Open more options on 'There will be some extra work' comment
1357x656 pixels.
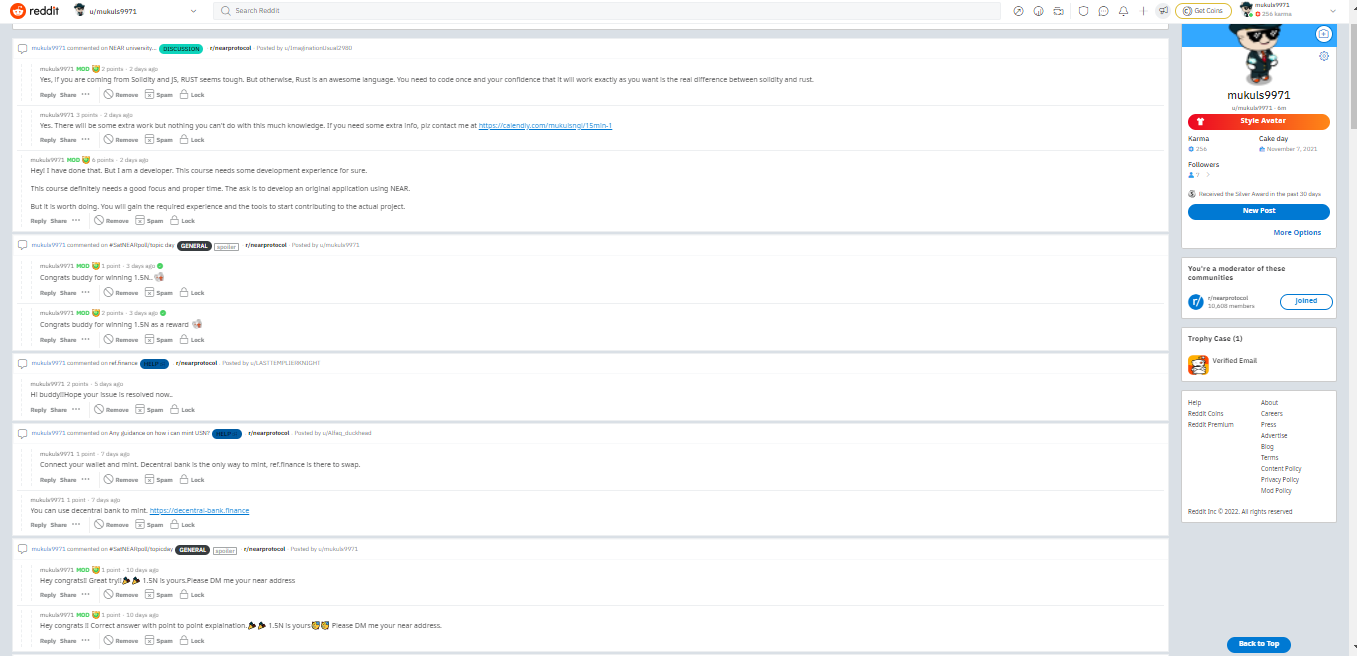[x=86, y=140]
